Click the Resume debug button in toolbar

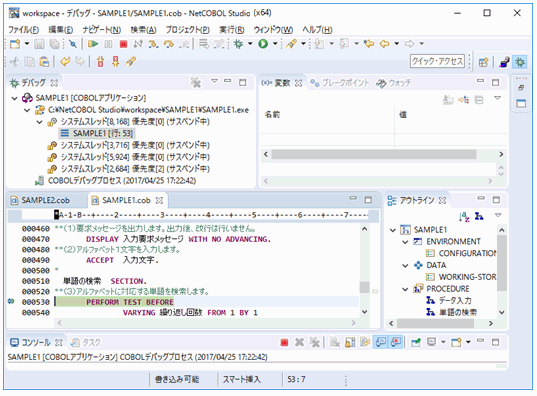click(x=93, y=44)
